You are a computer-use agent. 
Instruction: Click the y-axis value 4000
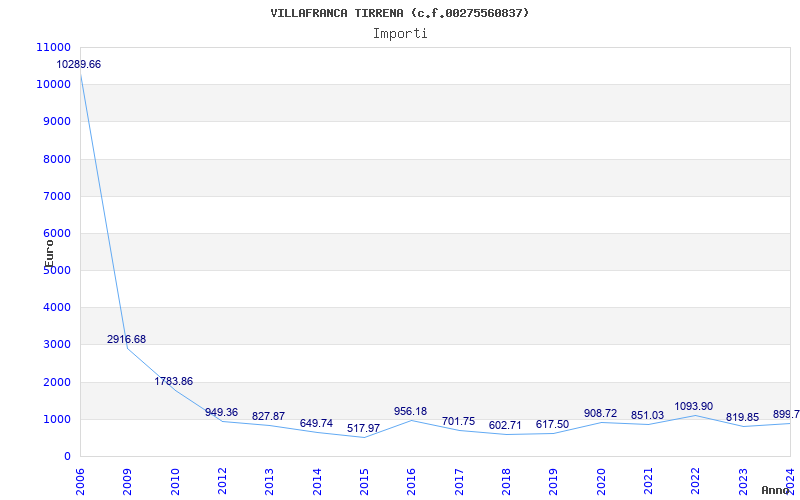pyautogui.click(x=57, y=308)
